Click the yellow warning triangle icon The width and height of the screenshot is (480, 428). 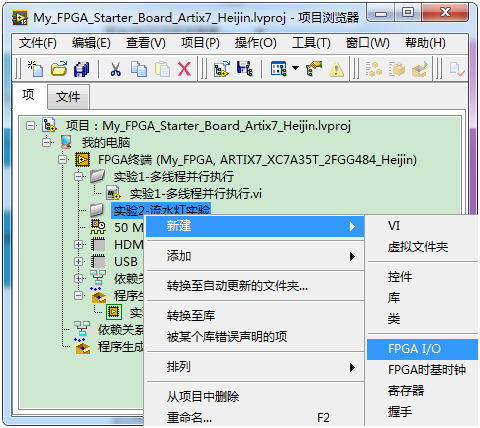[336, 69]
